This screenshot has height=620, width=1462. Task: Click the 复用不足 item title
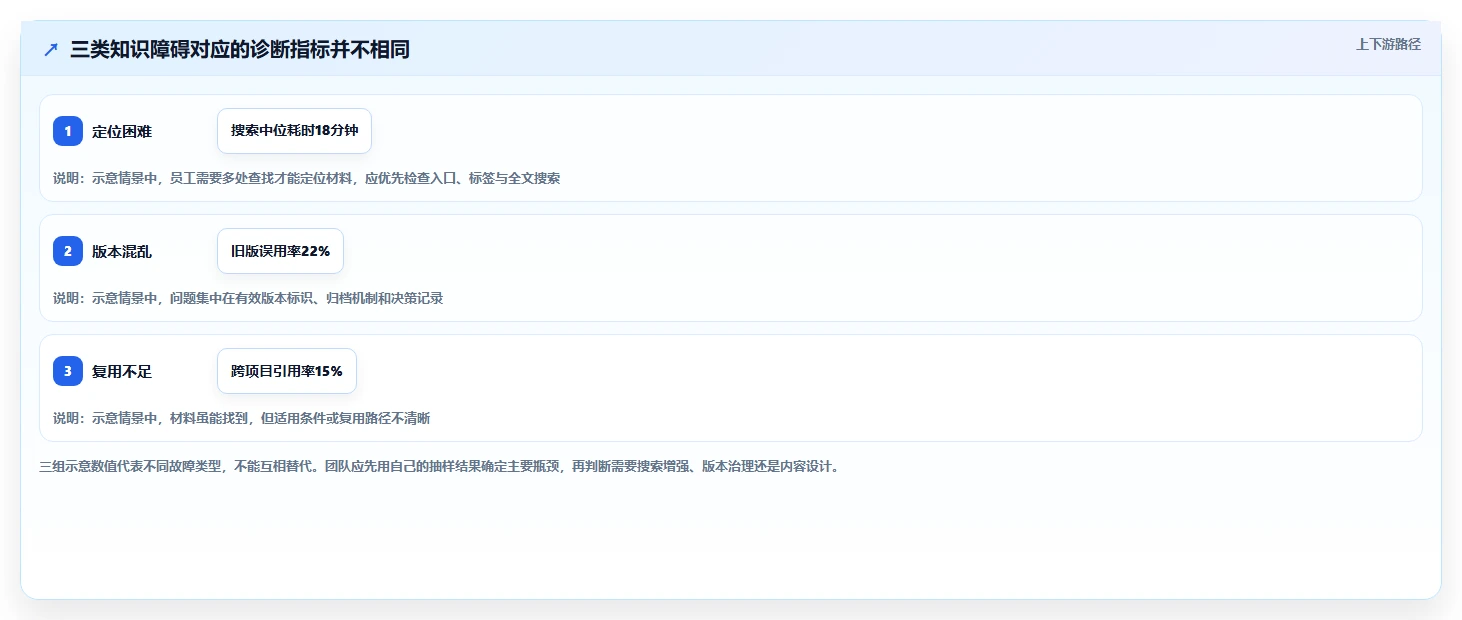(122, 371)
